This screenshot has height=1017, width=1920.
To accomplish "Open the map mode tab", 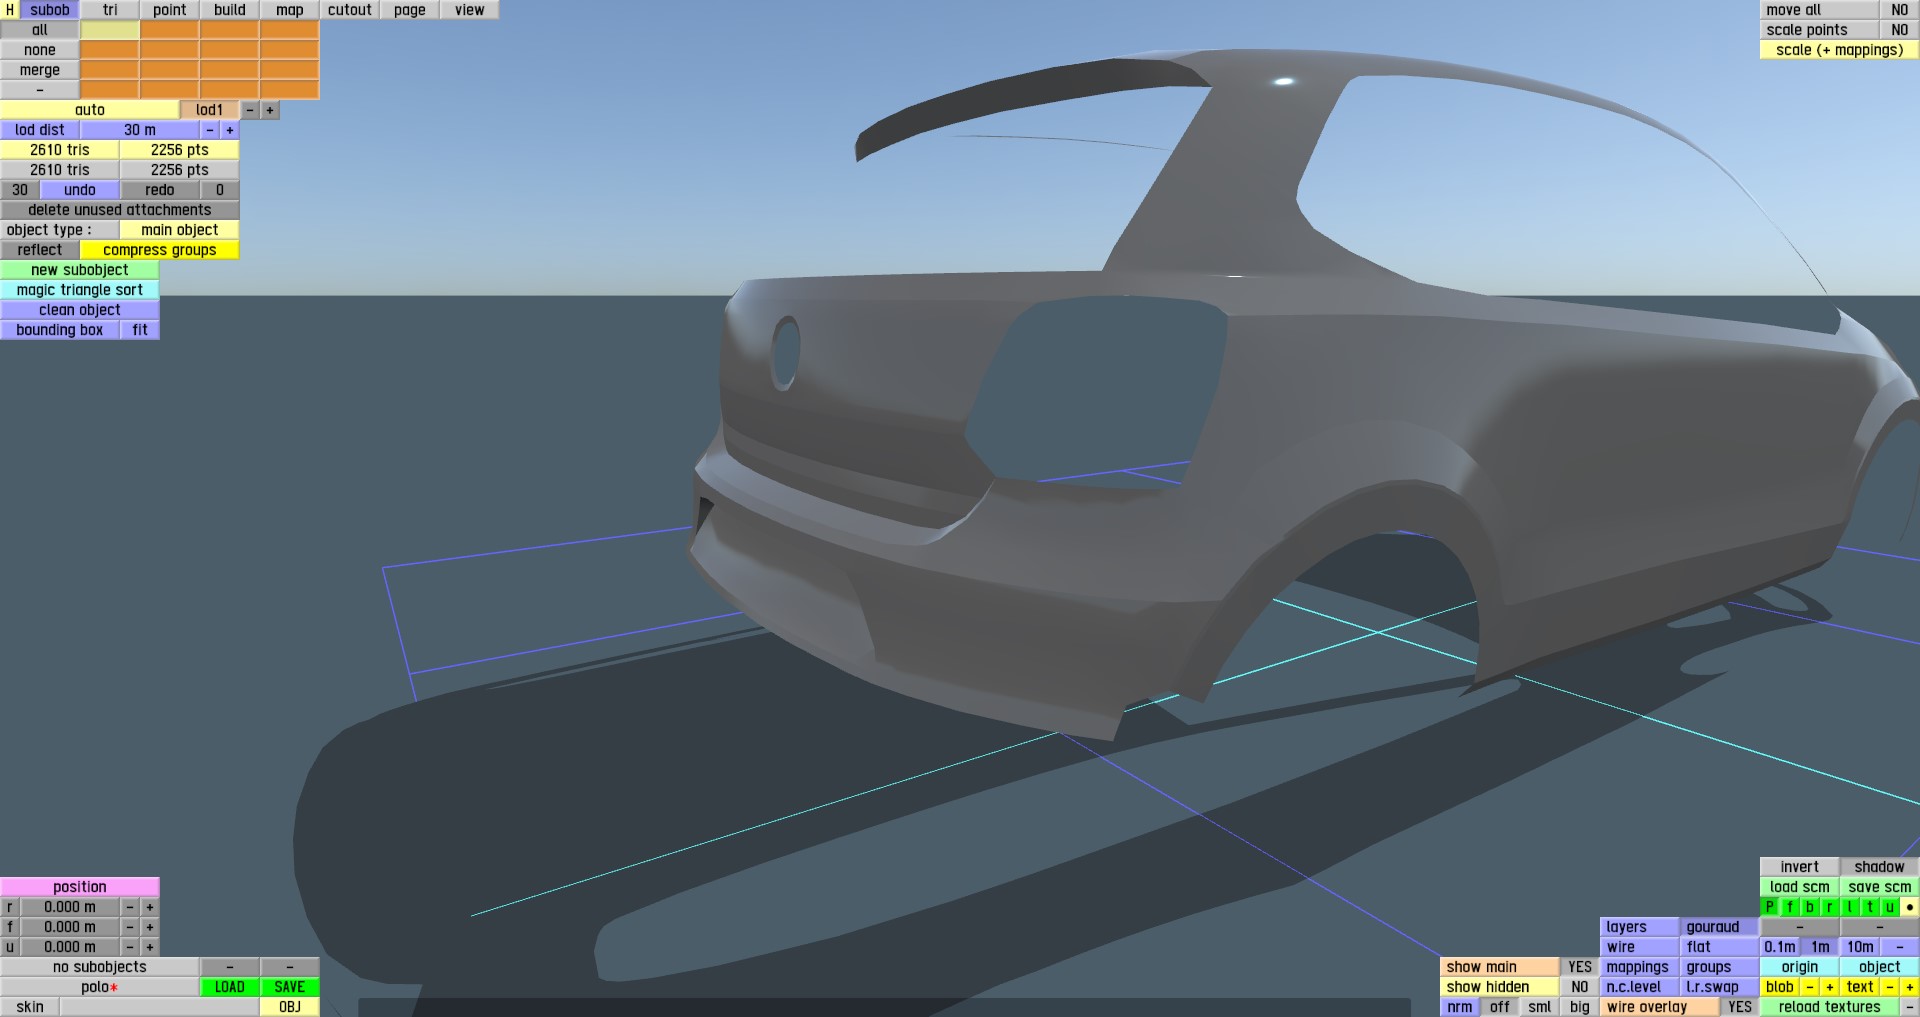I will (x=290, y=10).
